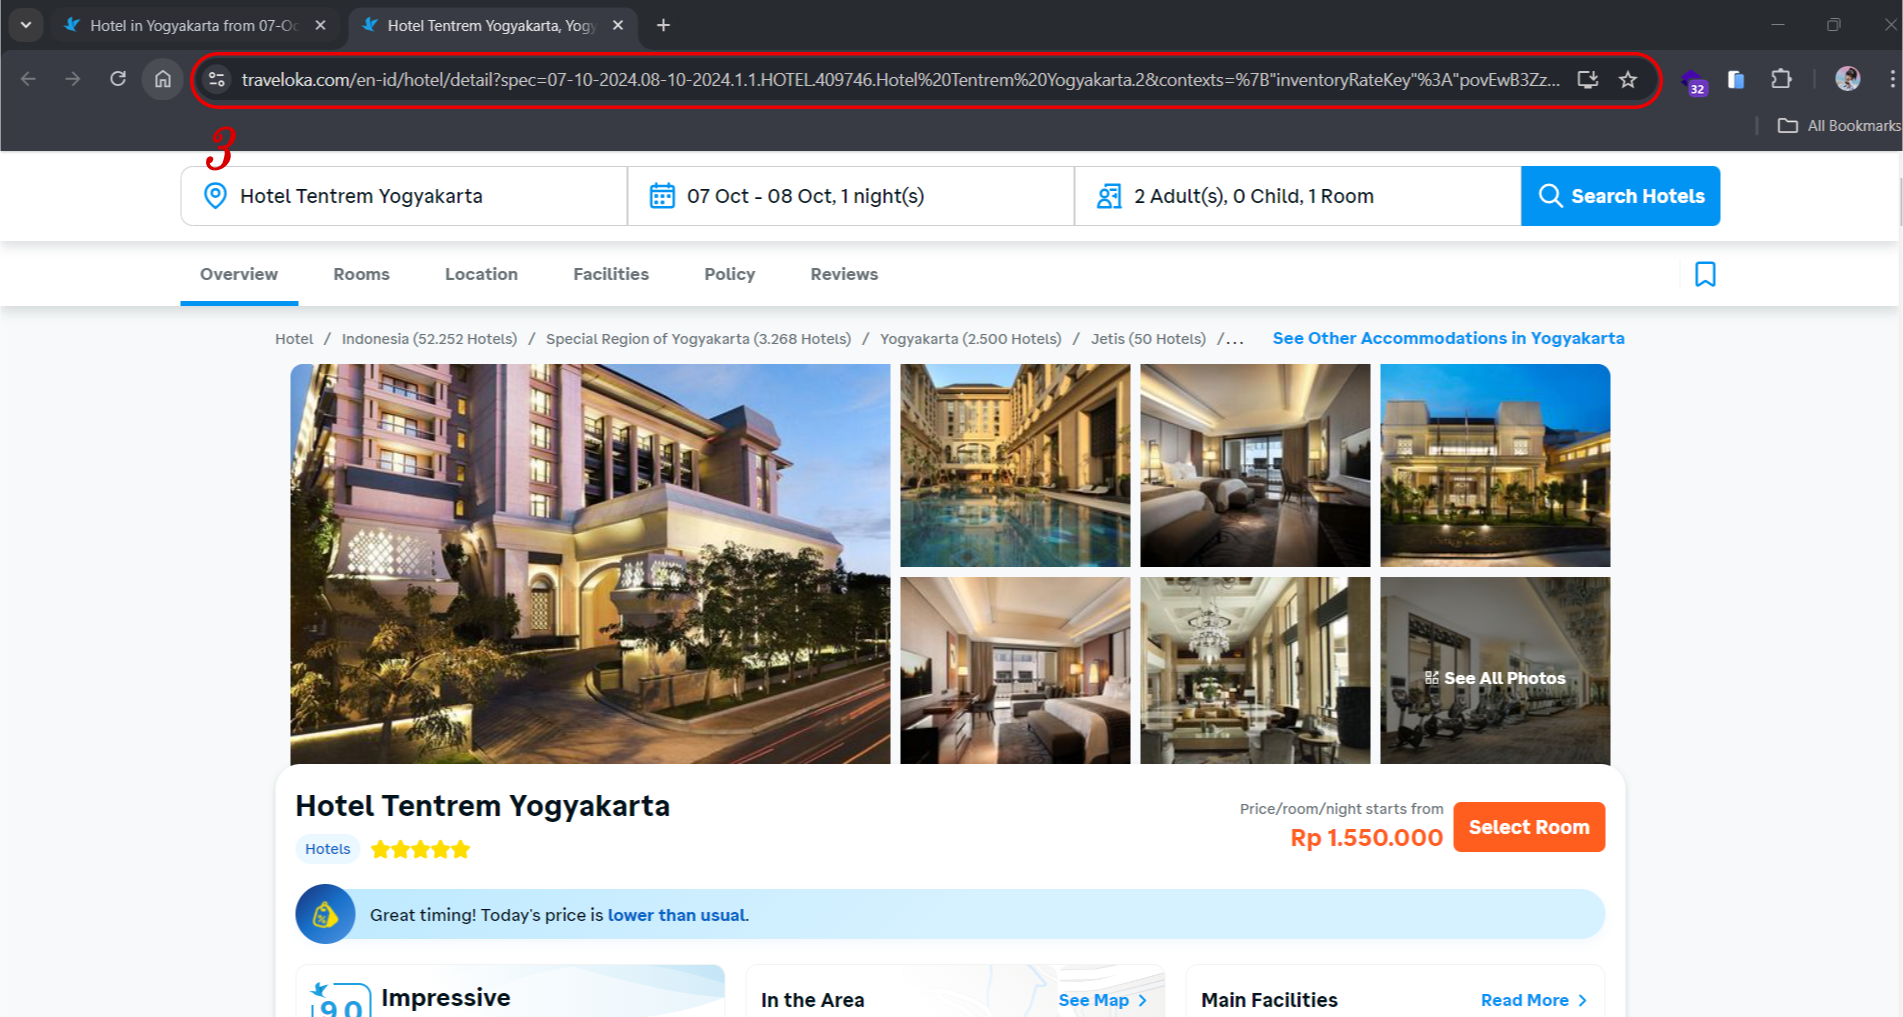Click the lower than usual link
The image size is (1903, 1017).
pyautogui.click(x=676, y=915)
